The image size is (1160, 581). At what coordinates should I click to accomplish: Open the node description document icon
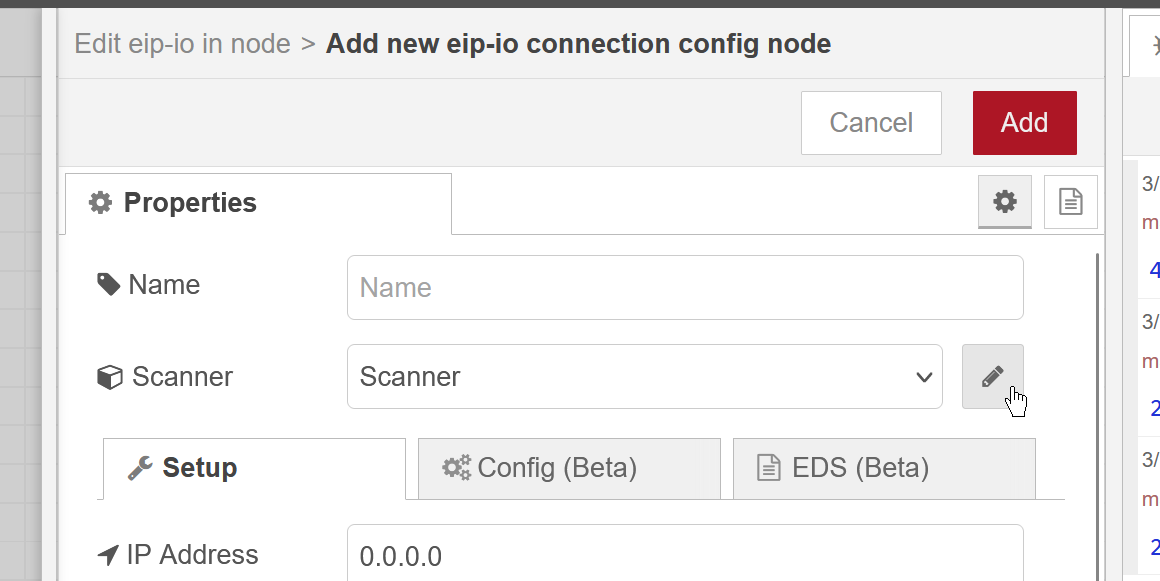point(1070,201)
